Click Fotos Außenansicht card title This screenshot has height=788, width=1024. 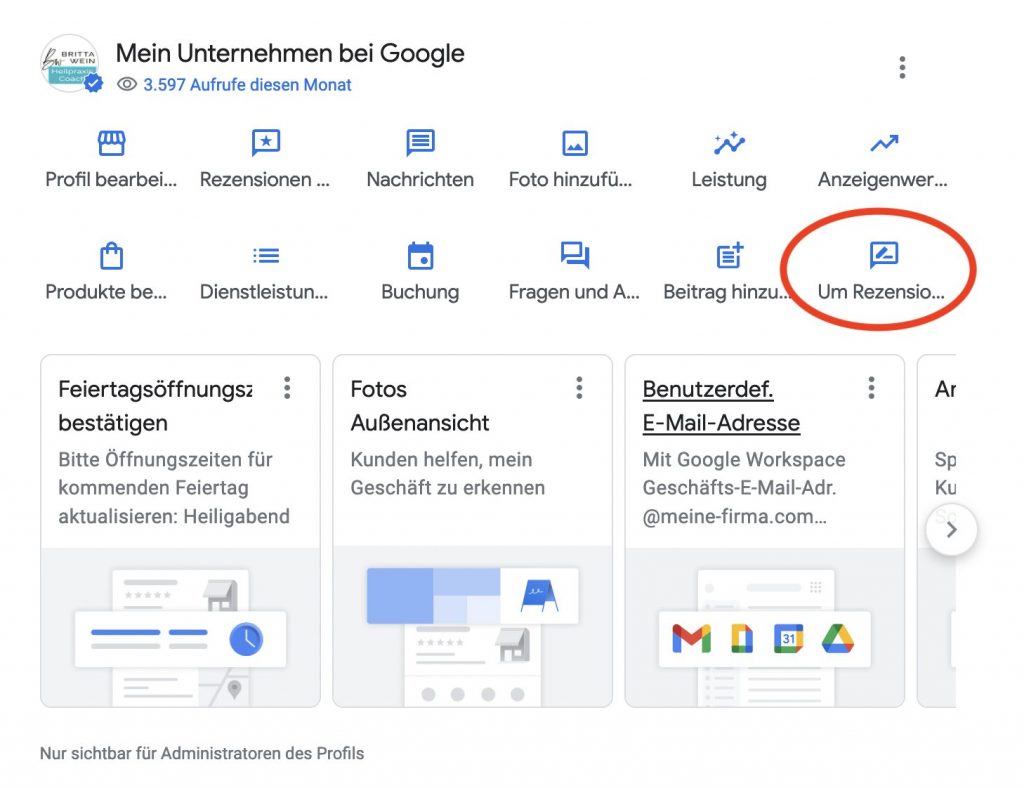(x=419, y=406)
